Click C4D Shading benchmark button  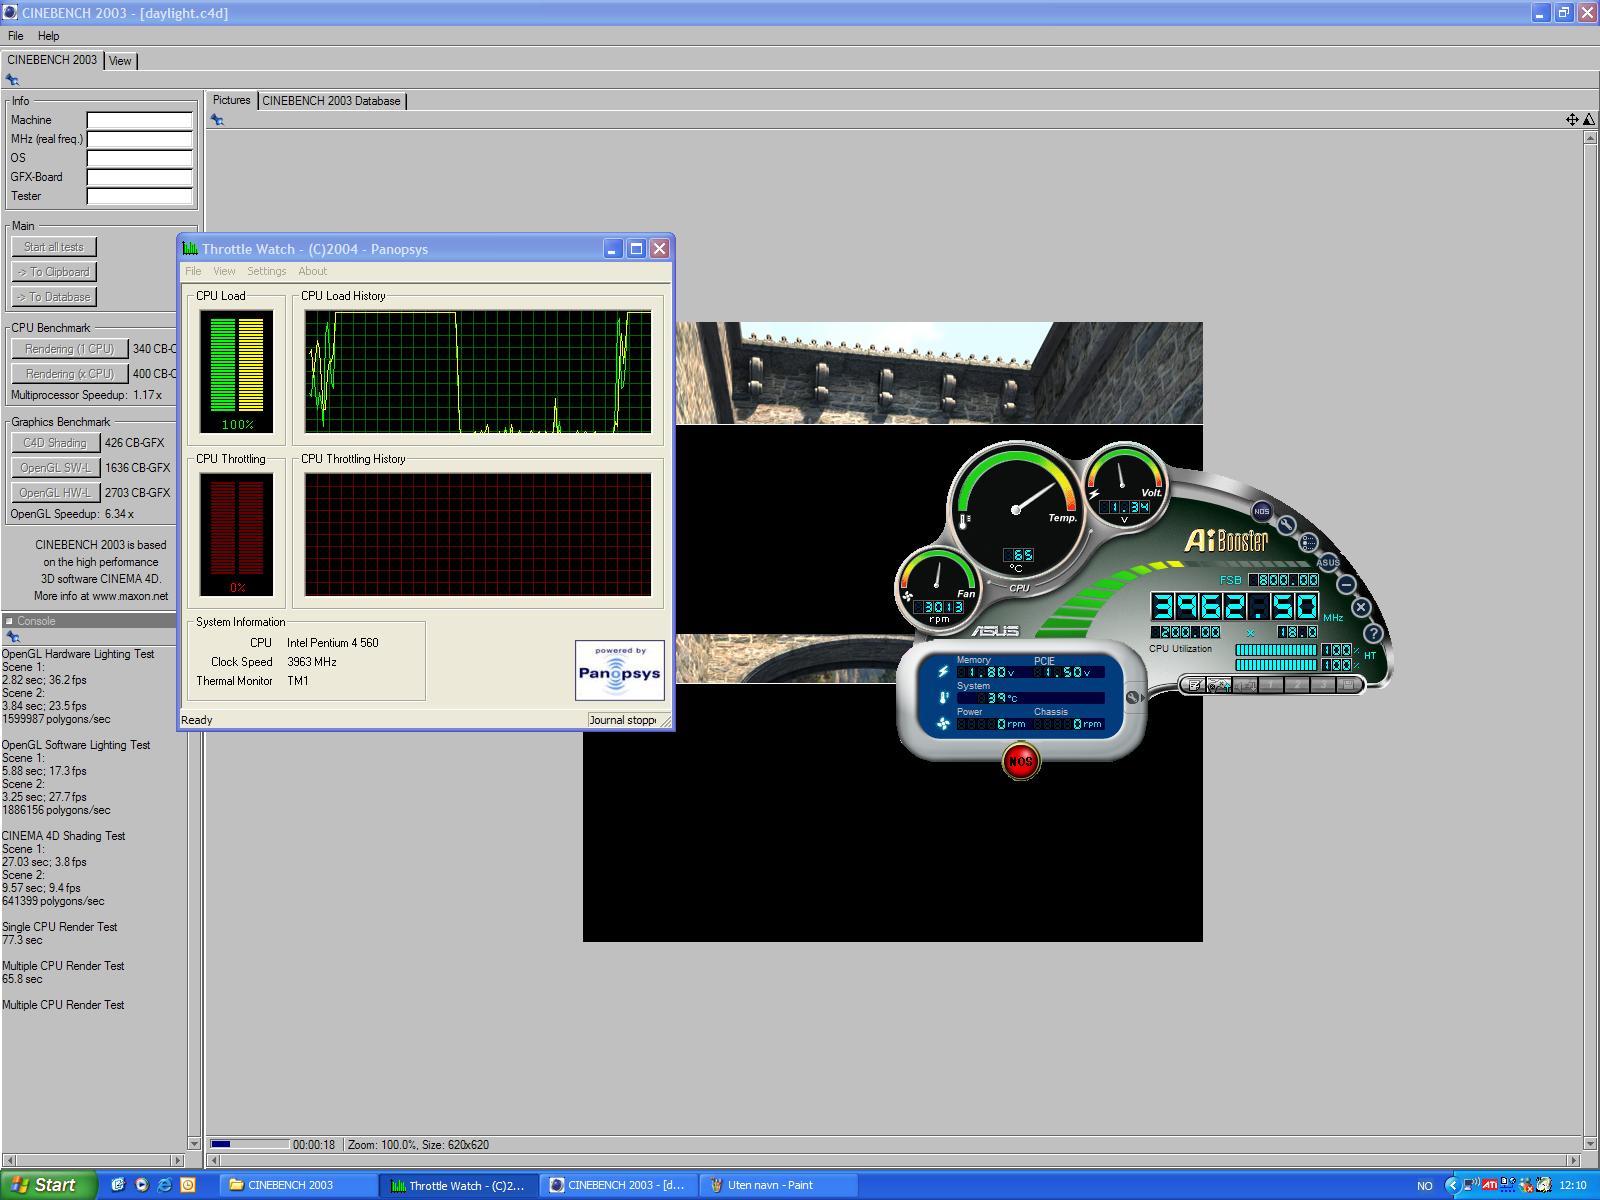[x=54, y=443]
